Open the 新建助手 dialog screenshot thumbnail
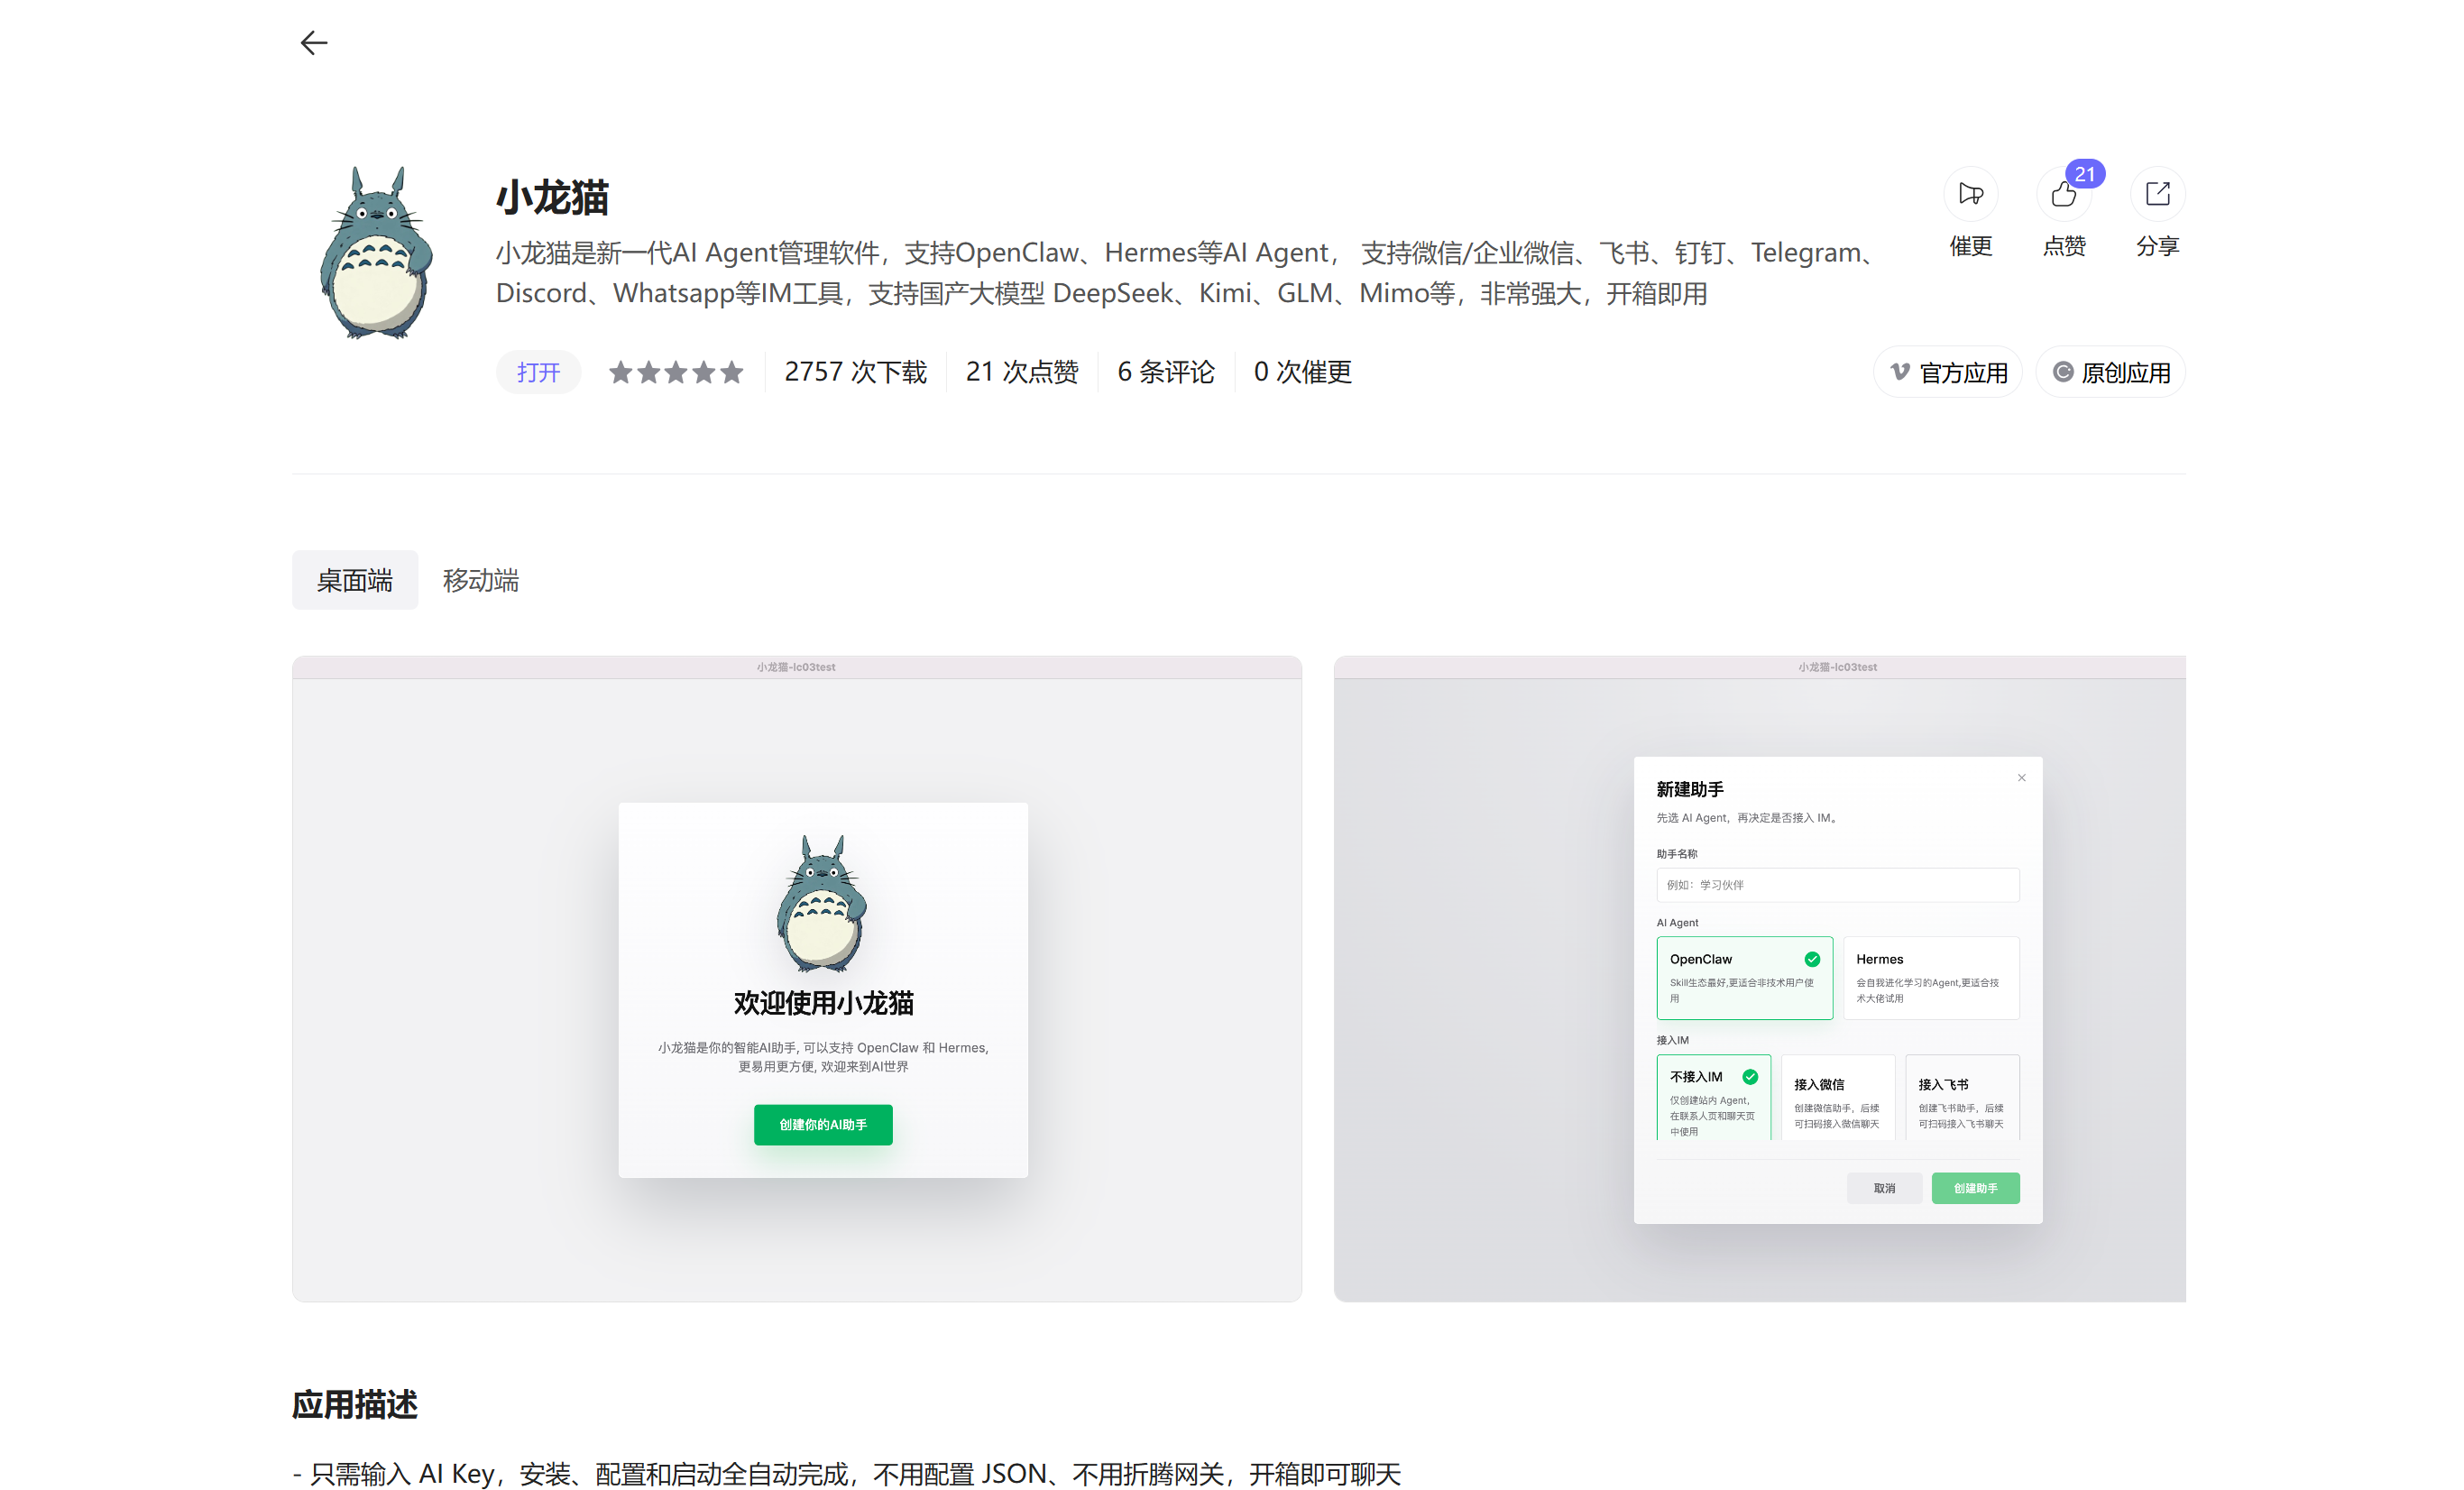This screenshot has width=2464, height=1490. pyautogui.click(x=1760, y=979)
